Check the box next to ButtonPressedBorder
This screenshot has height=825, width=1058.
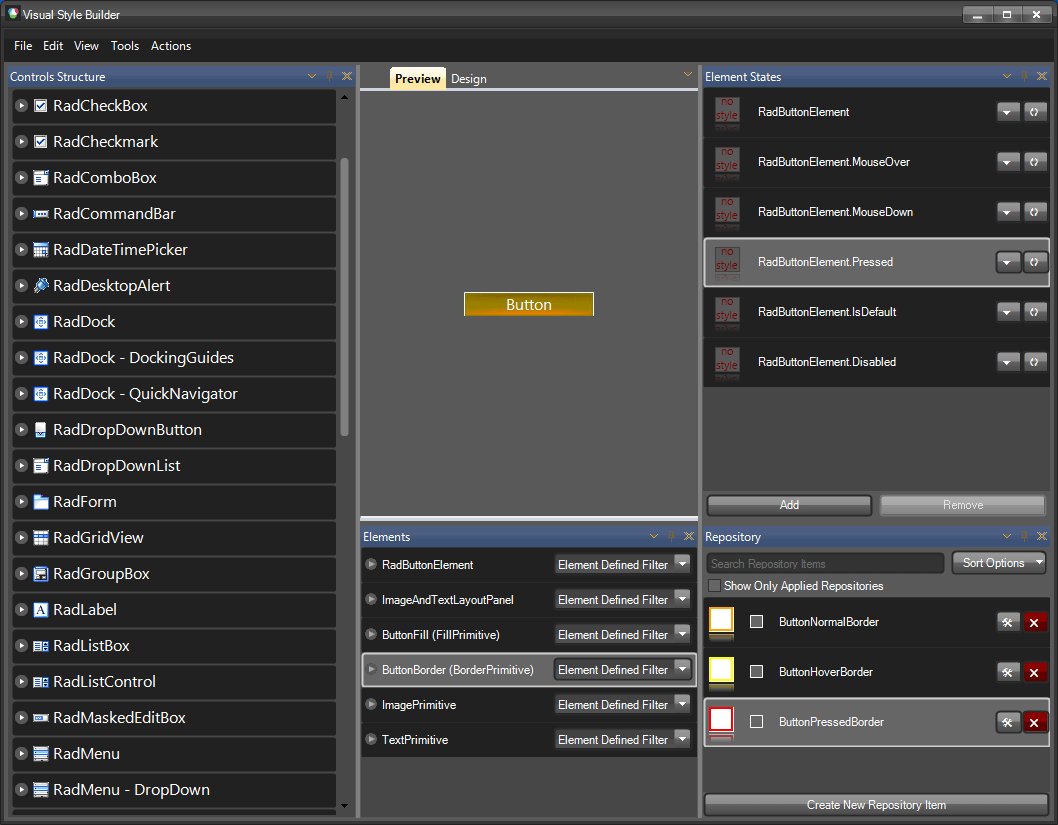(756, 721)
